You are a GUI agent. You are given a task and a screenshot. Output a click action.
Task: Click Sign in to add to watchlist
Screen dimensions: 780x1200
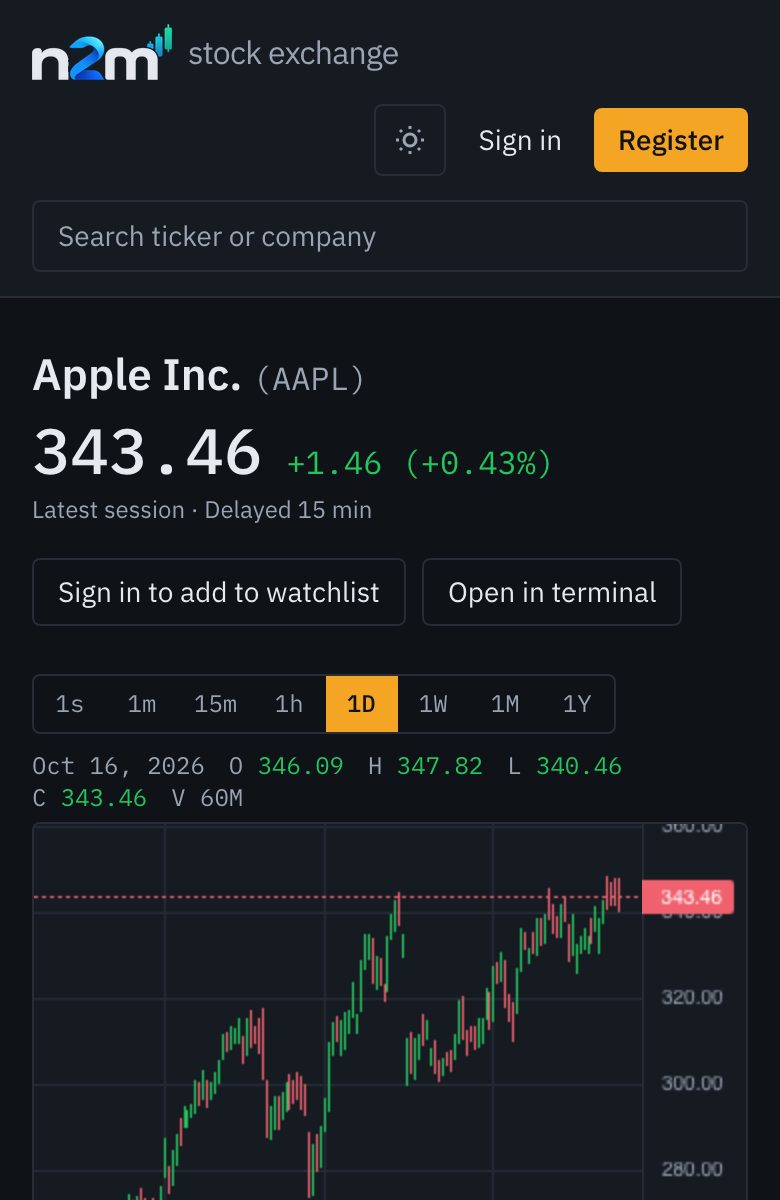coord(219,592)
